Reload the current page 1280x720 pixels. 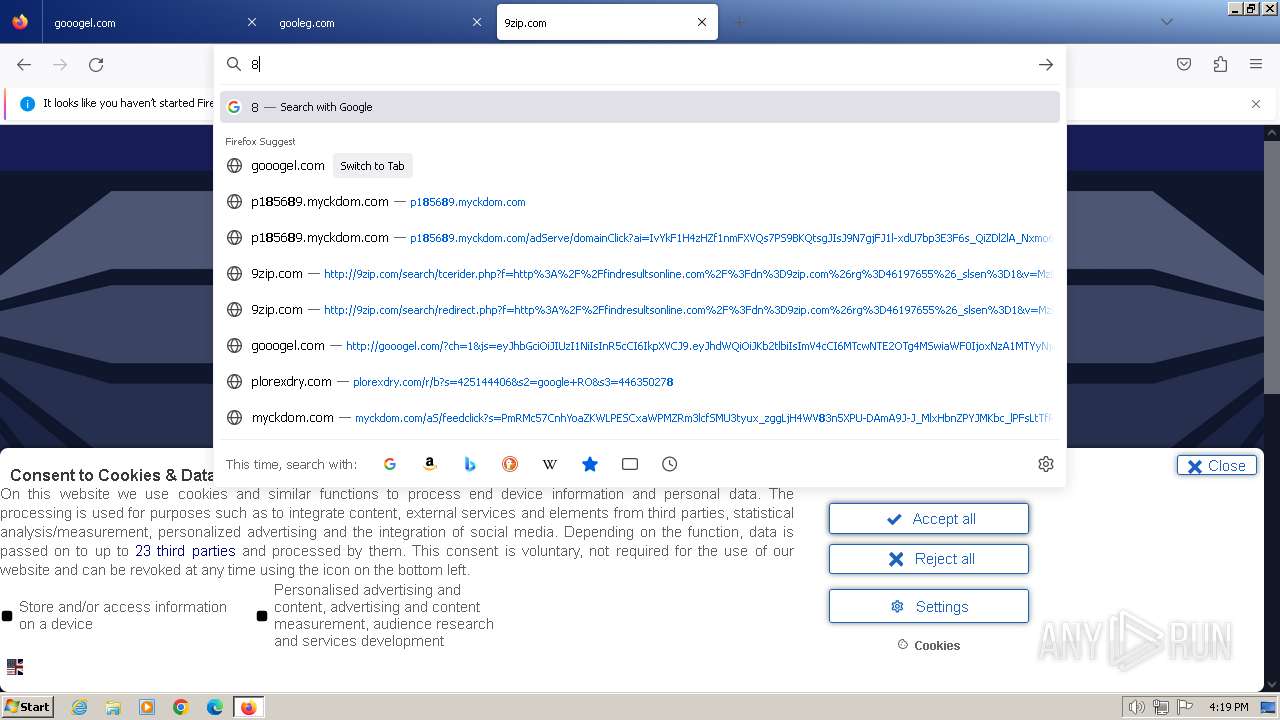96,64
